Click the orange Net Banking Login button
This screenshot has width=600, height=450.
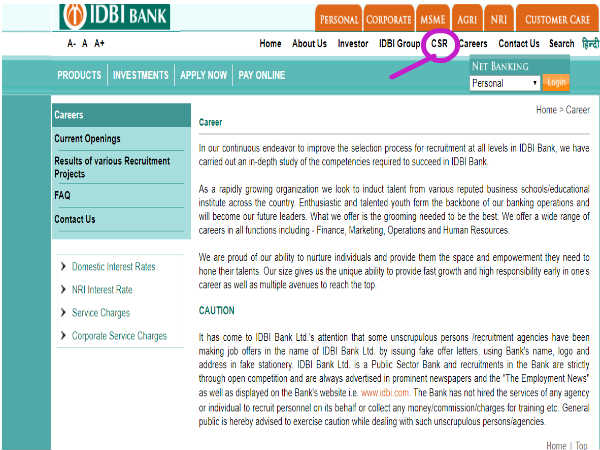pos(556,83)
